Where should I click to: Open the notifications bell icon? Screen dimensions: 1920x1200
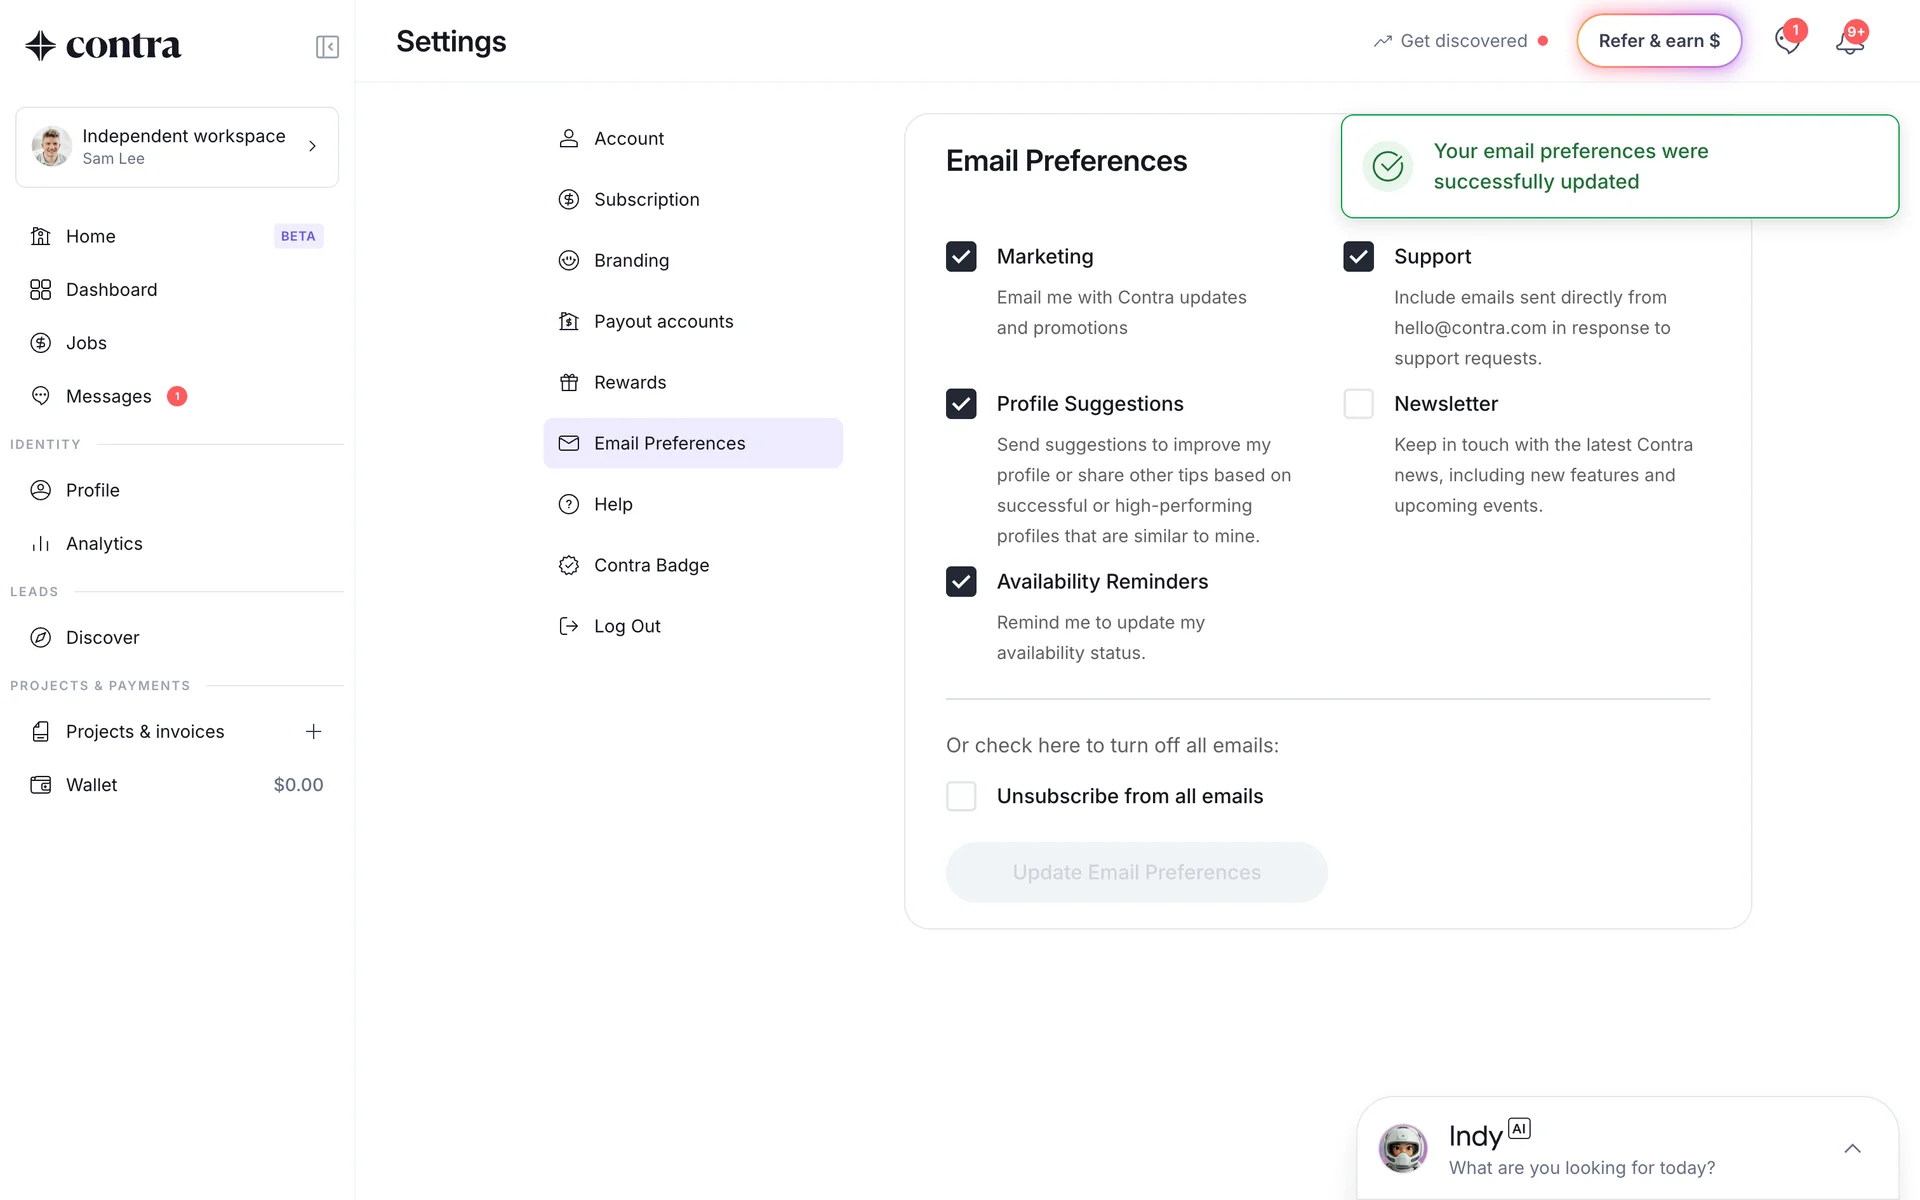coord(1849,42)
